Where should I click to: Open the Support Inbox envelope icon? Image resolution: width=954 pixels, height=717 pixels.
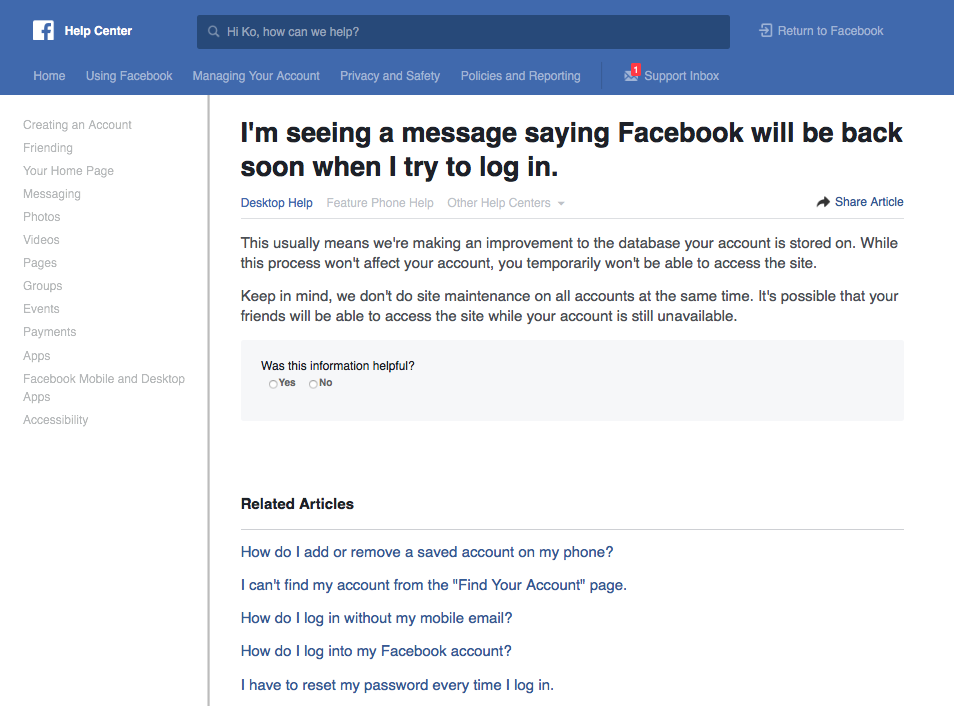click(630, 75)
